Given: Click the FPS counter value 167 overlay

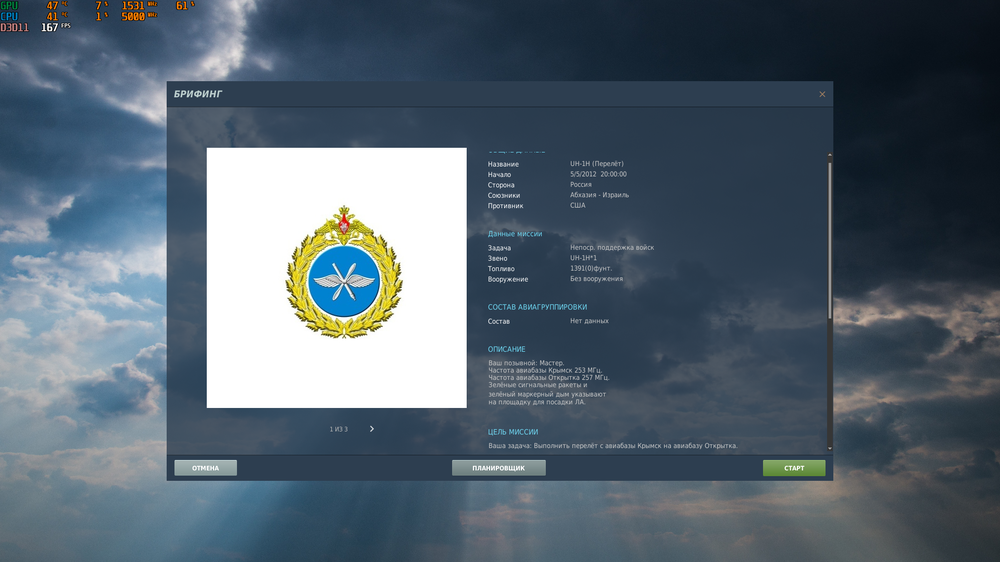Looking at the screenshot, I should [50, 27].
